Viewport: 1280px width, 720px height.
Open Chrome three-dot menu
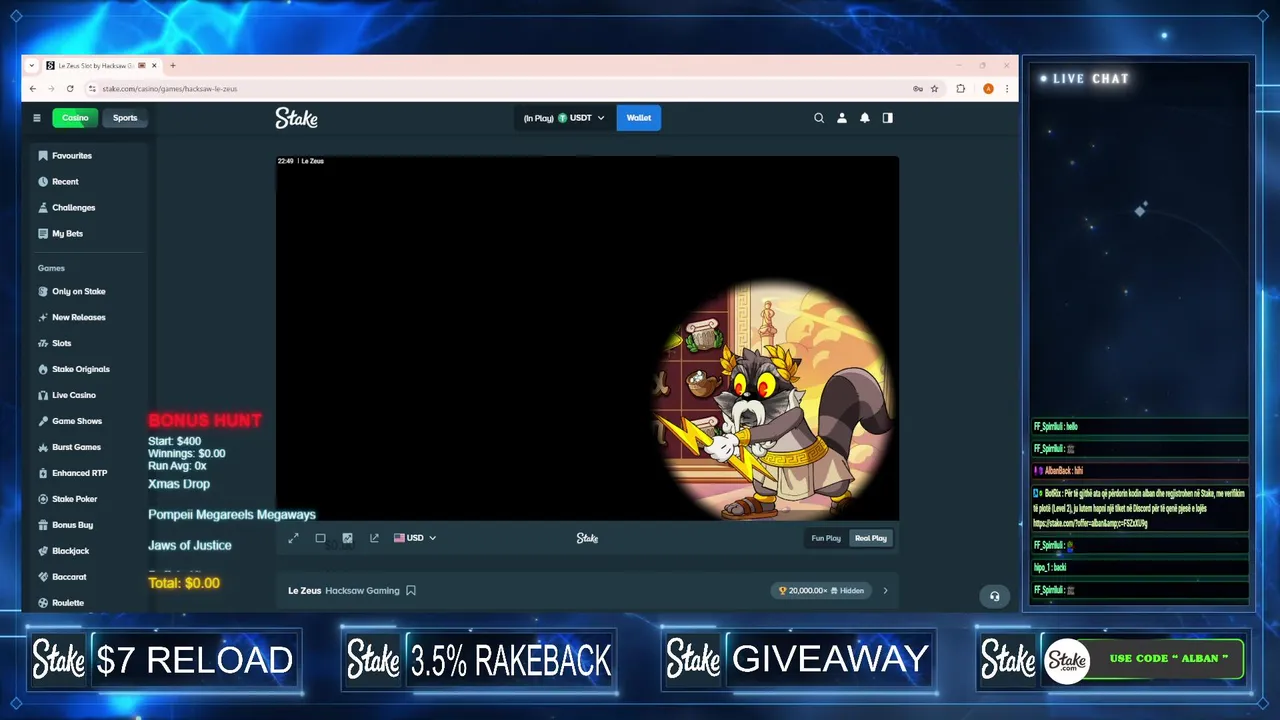coord(1006,89)
